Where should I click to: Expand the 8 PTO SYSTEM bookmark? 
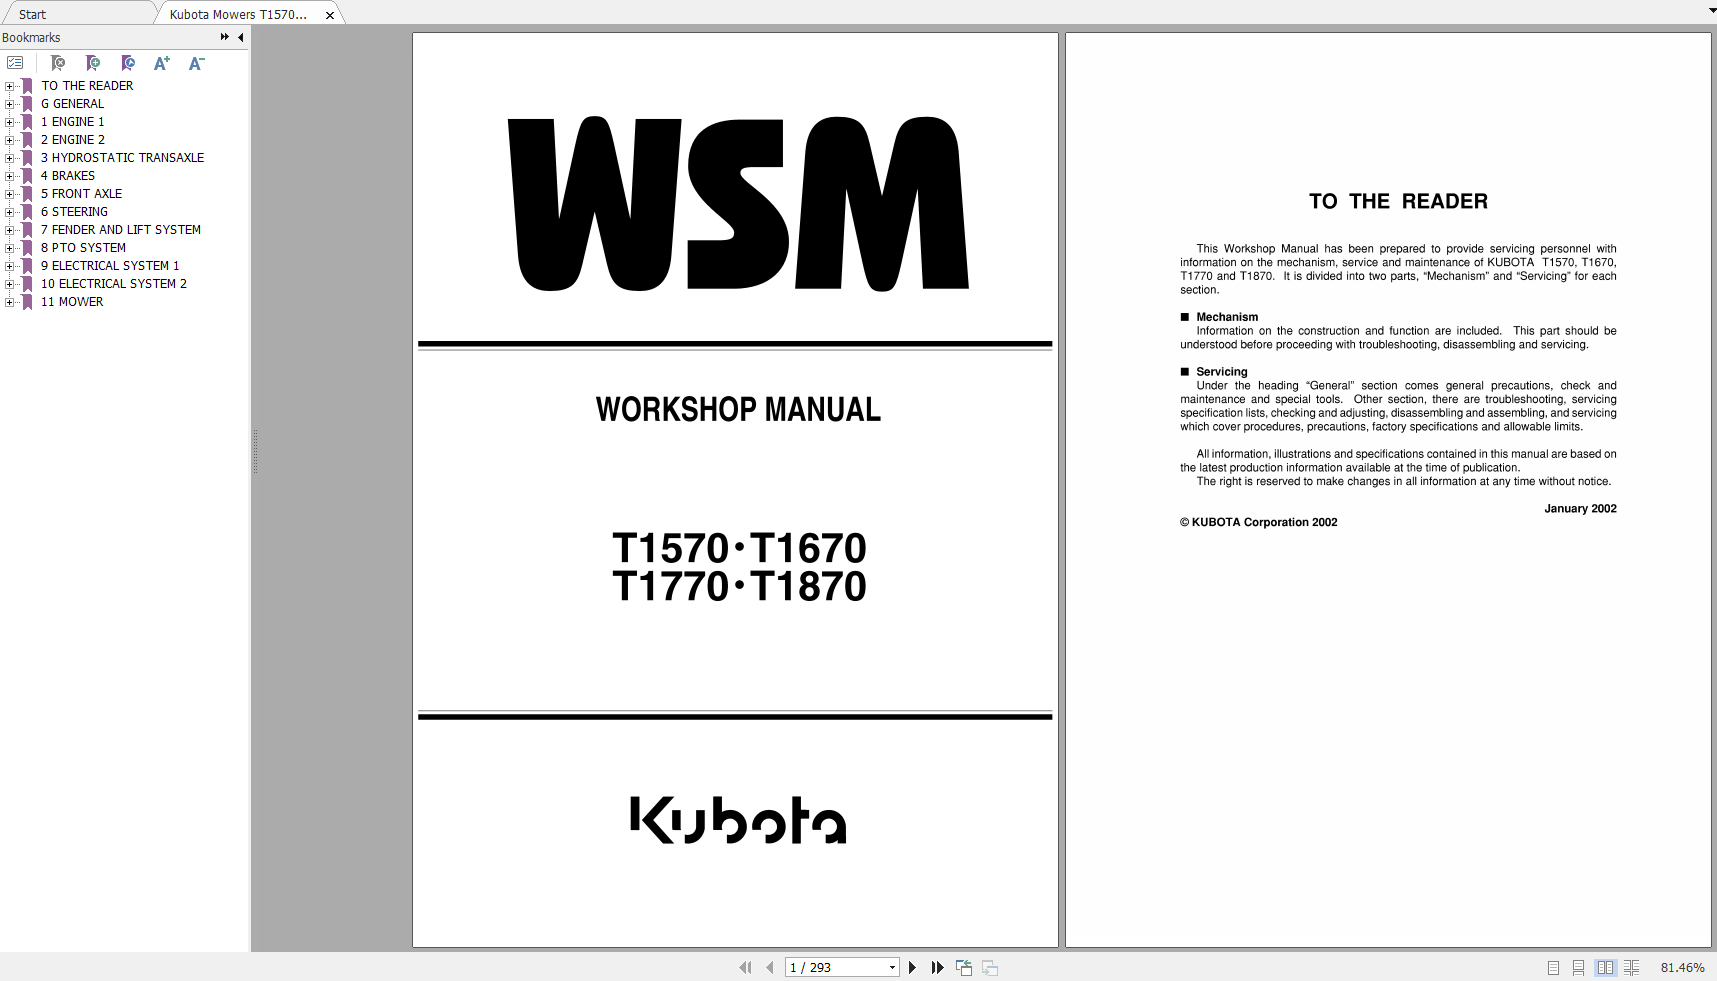10,248
